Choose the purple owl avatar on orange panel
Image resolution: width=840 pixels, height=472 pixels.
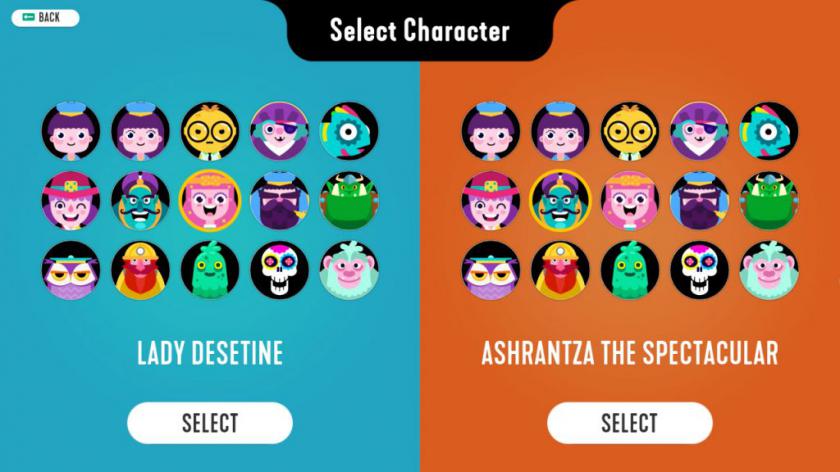click(x=491, y=270)
